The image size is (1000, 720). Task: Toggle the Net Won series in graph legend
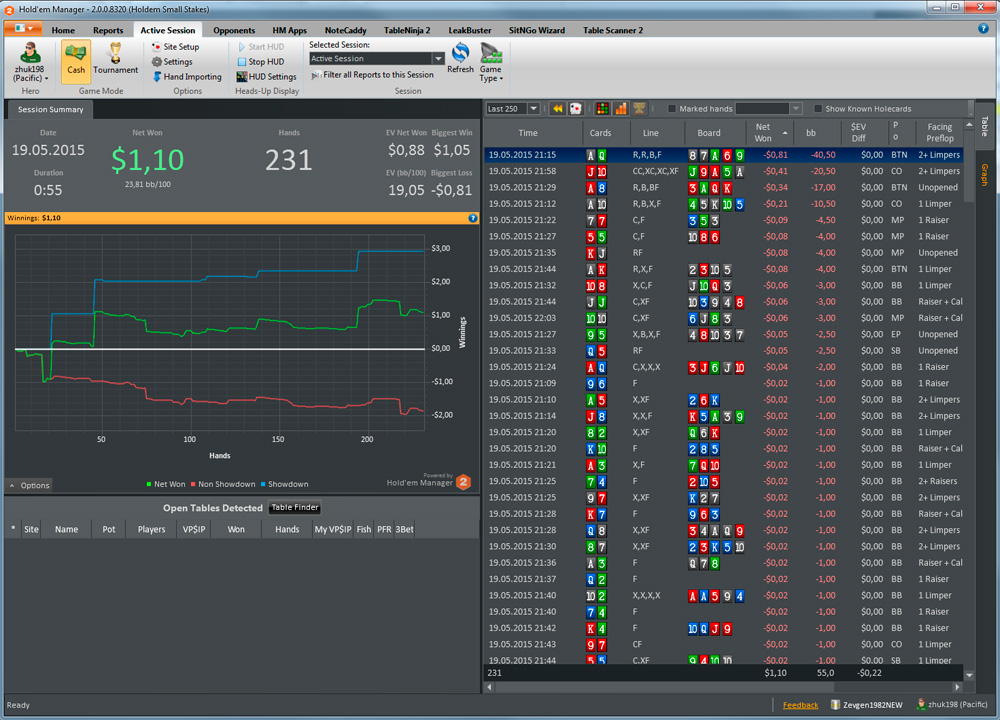pos(166,484)
